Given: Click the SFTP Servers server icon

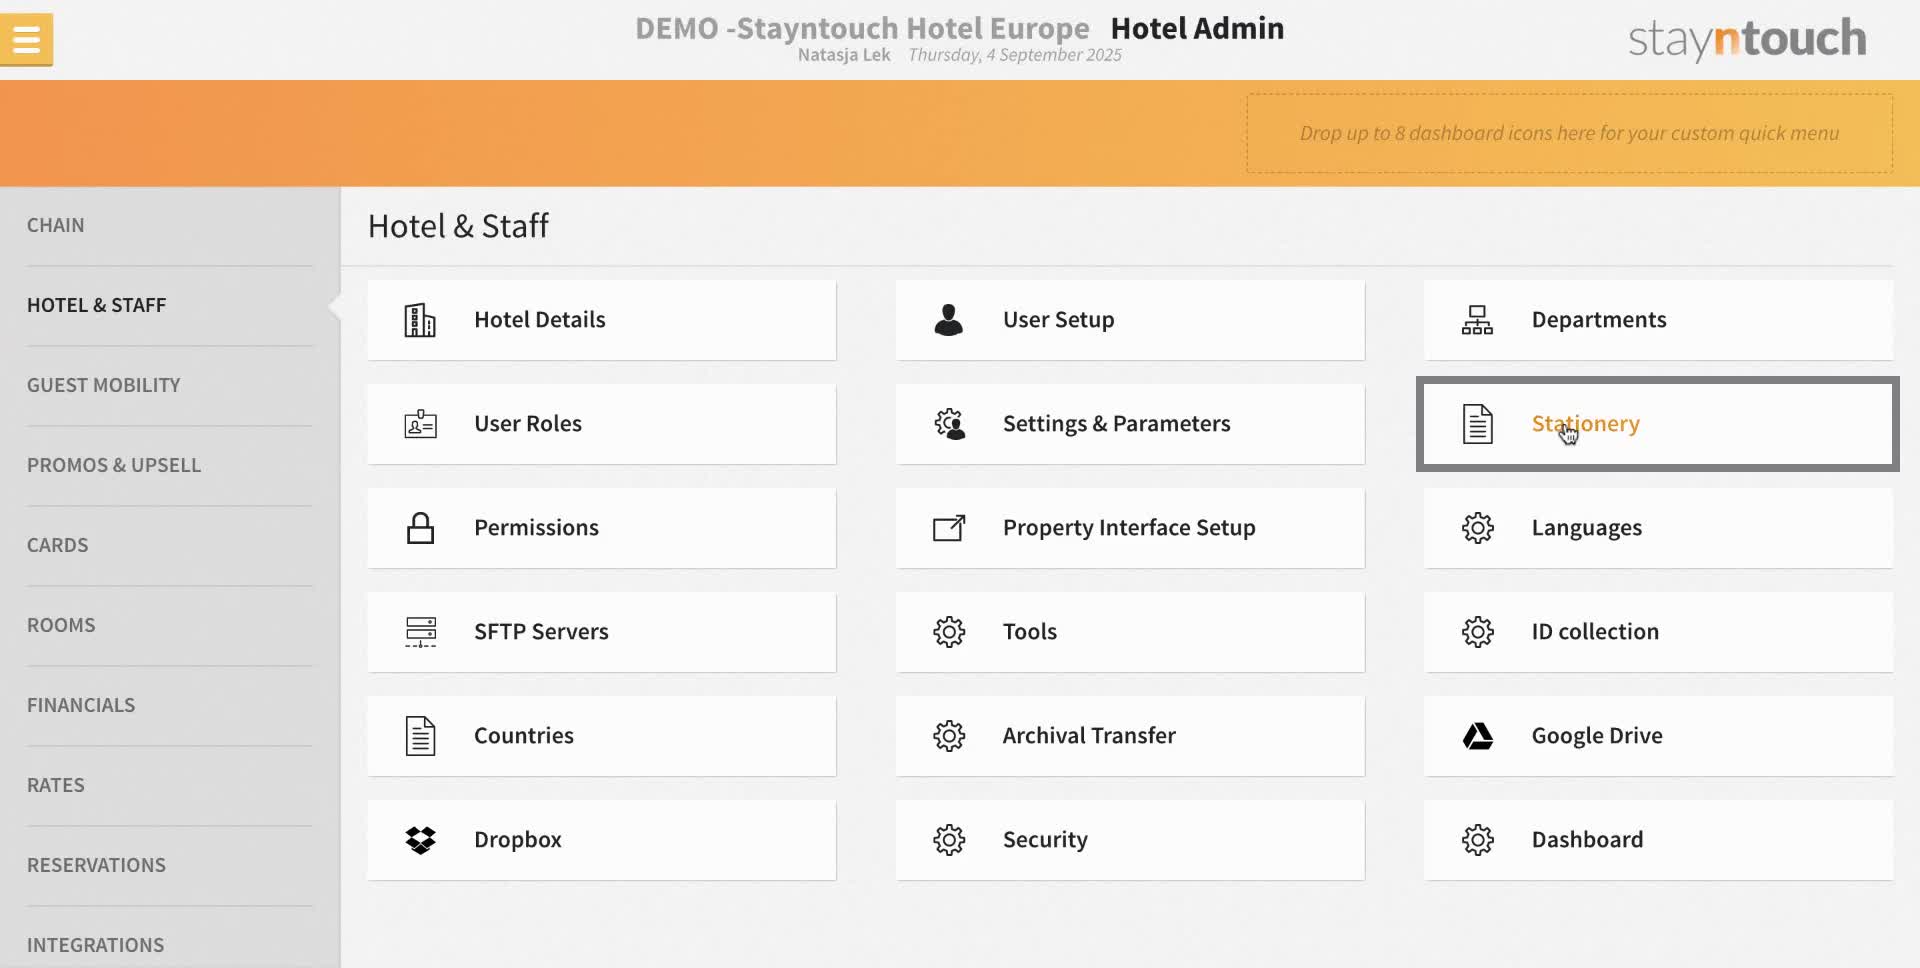Looking at the screenshot, I should [420, 632].
